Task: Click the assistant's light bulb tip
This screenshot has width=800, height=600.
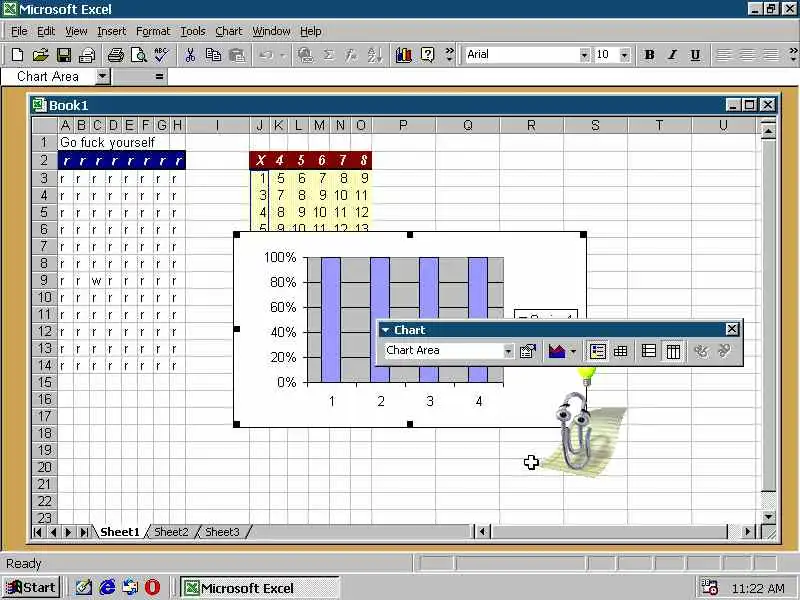Action: (586, 377)
